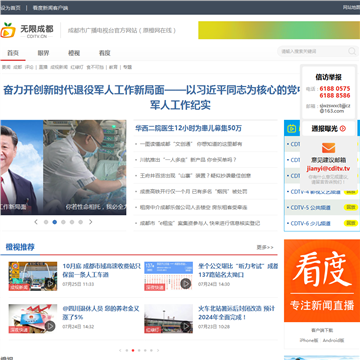Click the search magnifier icon
Viewport: 360px width, 360px height.
pos(352,51)
